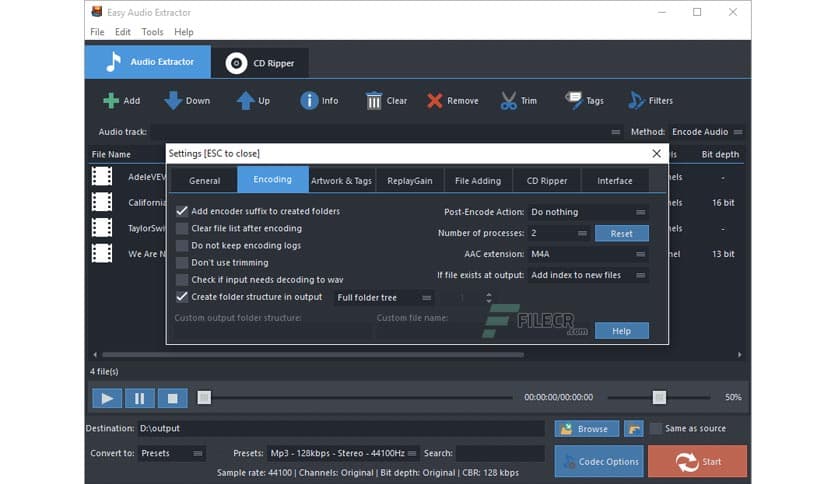Enable Same as source checkbox
The image size is (836, 484).
click(x=656, y=428)
